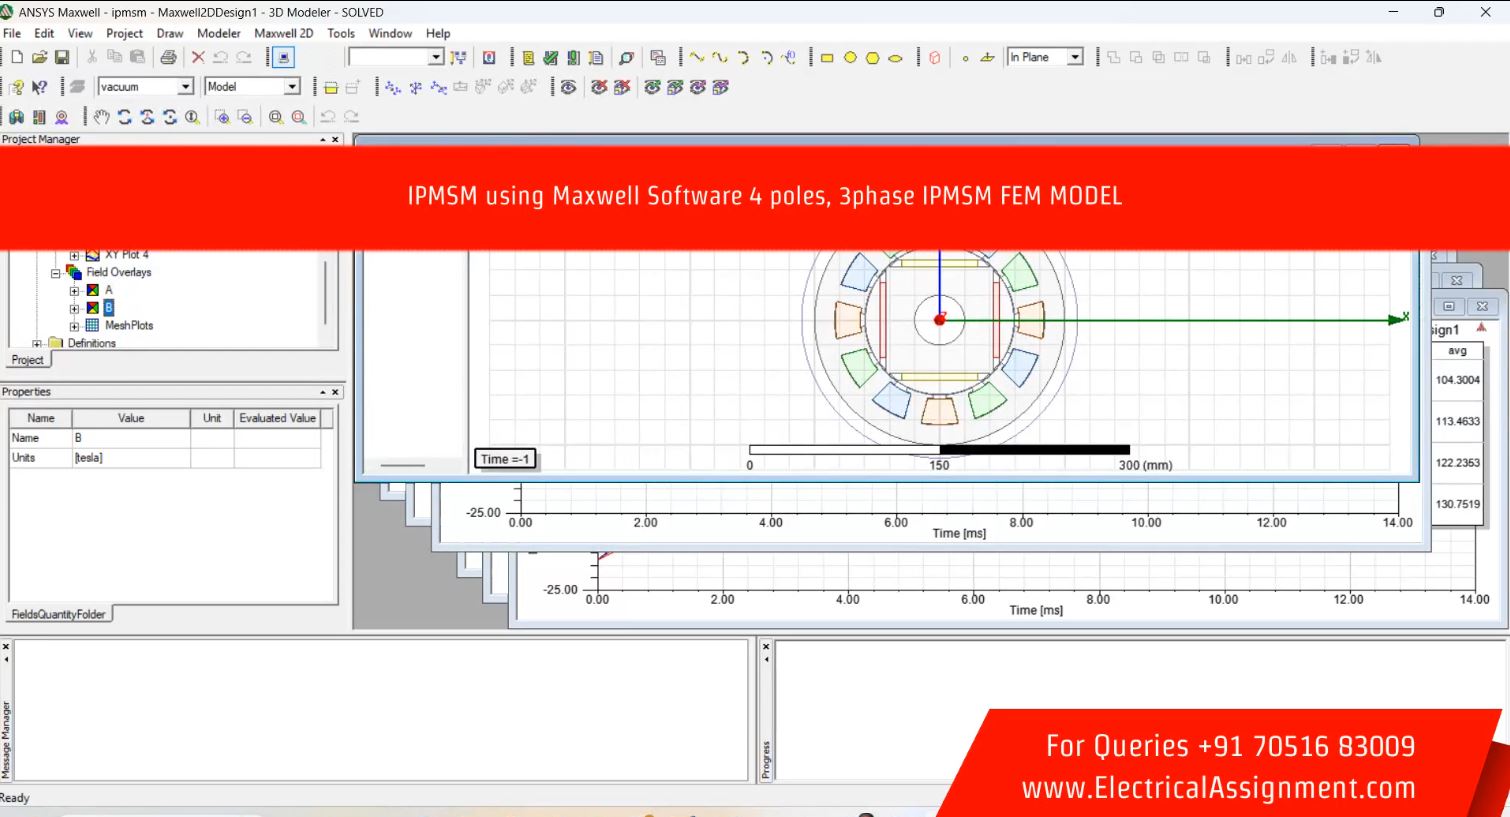Screen dimensions: 1510x817
Task: Expand the MeshPlots tree node
Action: 74,326
